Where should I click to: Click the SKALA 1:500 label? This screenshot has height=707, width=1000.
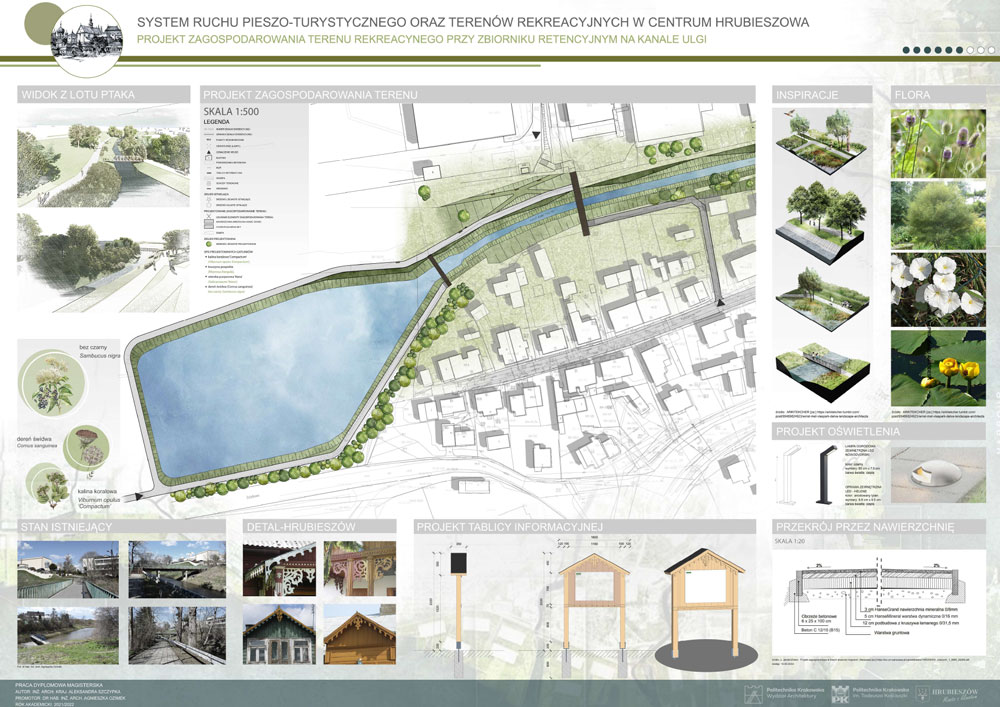[231, 112]
